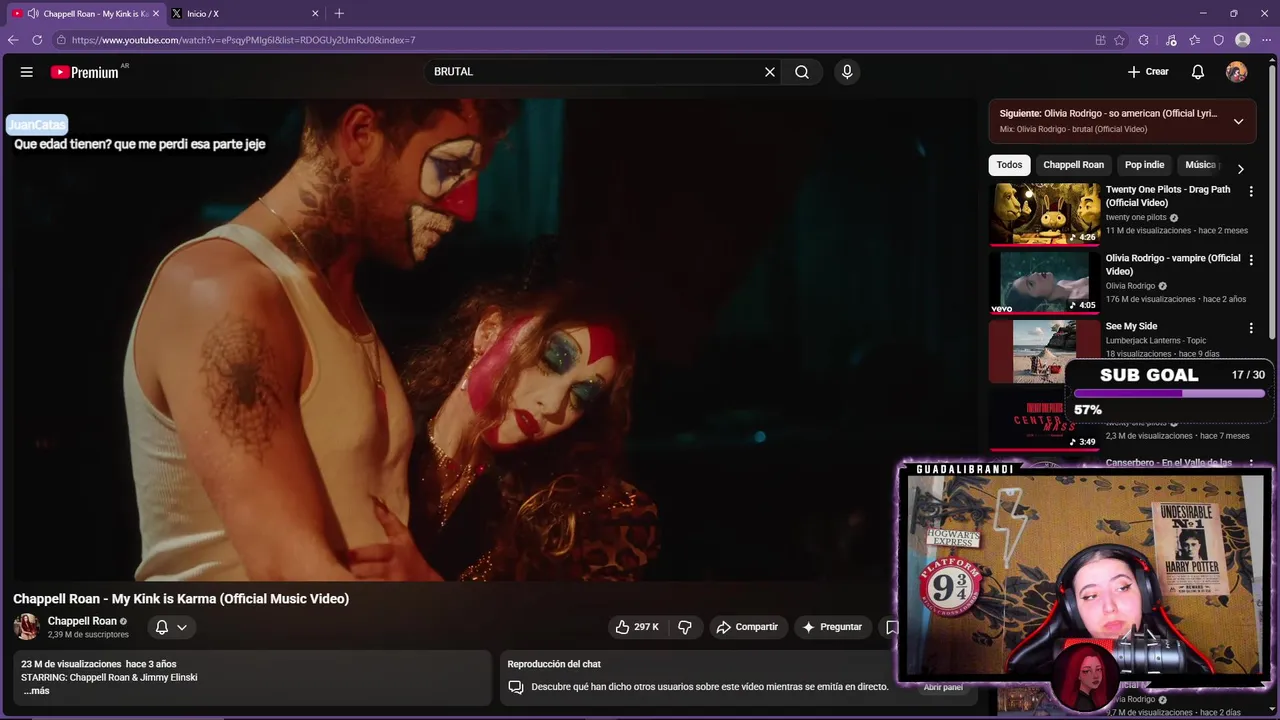Open browser extensions puzzle icon
The image size is (1280, 720).
coord(1144,40)
